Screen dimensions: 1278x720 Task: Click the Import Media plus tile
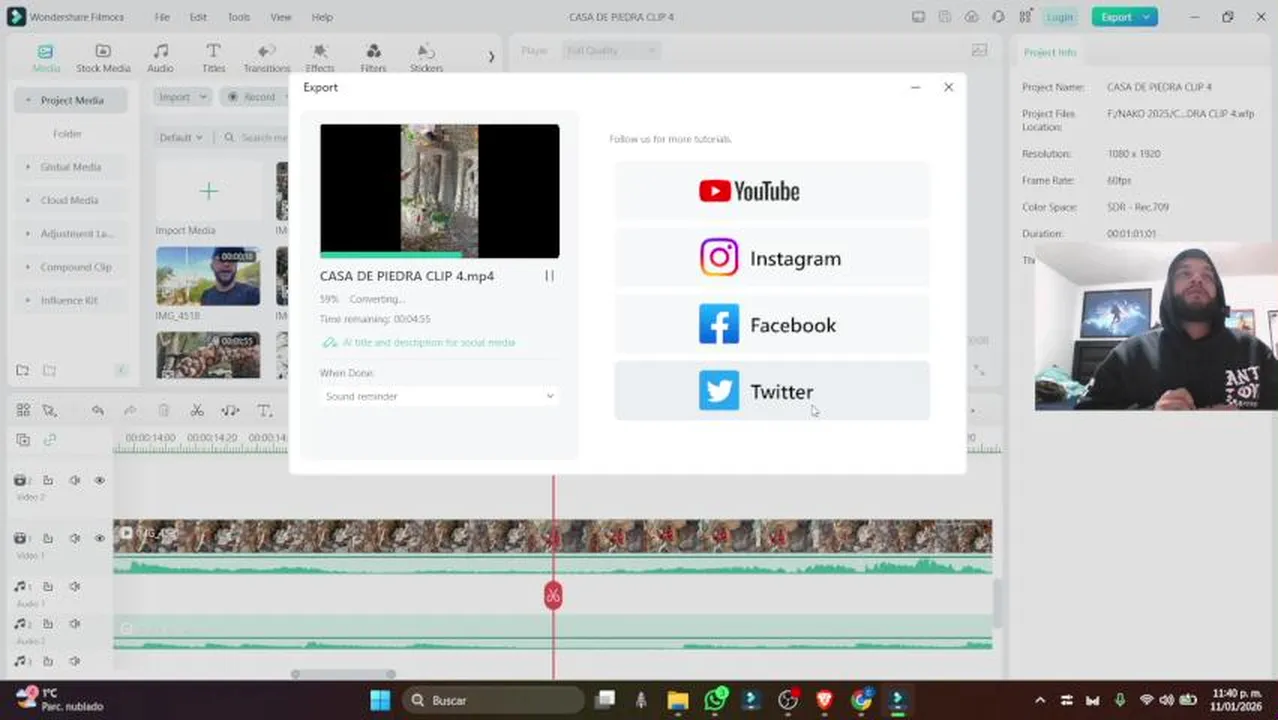pos(208,191)
